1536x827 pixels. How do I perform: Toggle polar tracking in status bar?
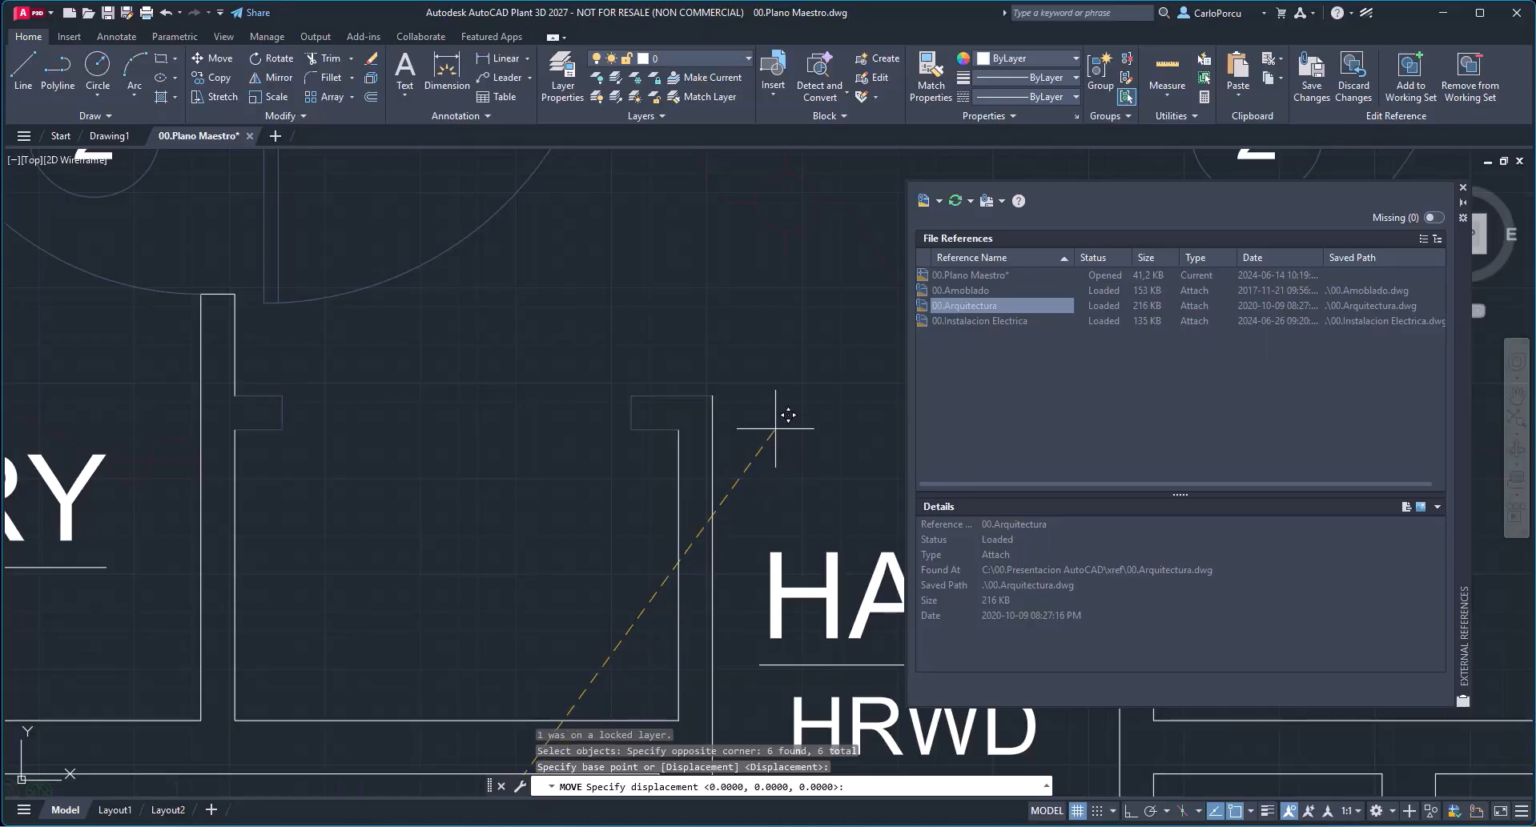pyautogui.click(x=1151, y=811)
